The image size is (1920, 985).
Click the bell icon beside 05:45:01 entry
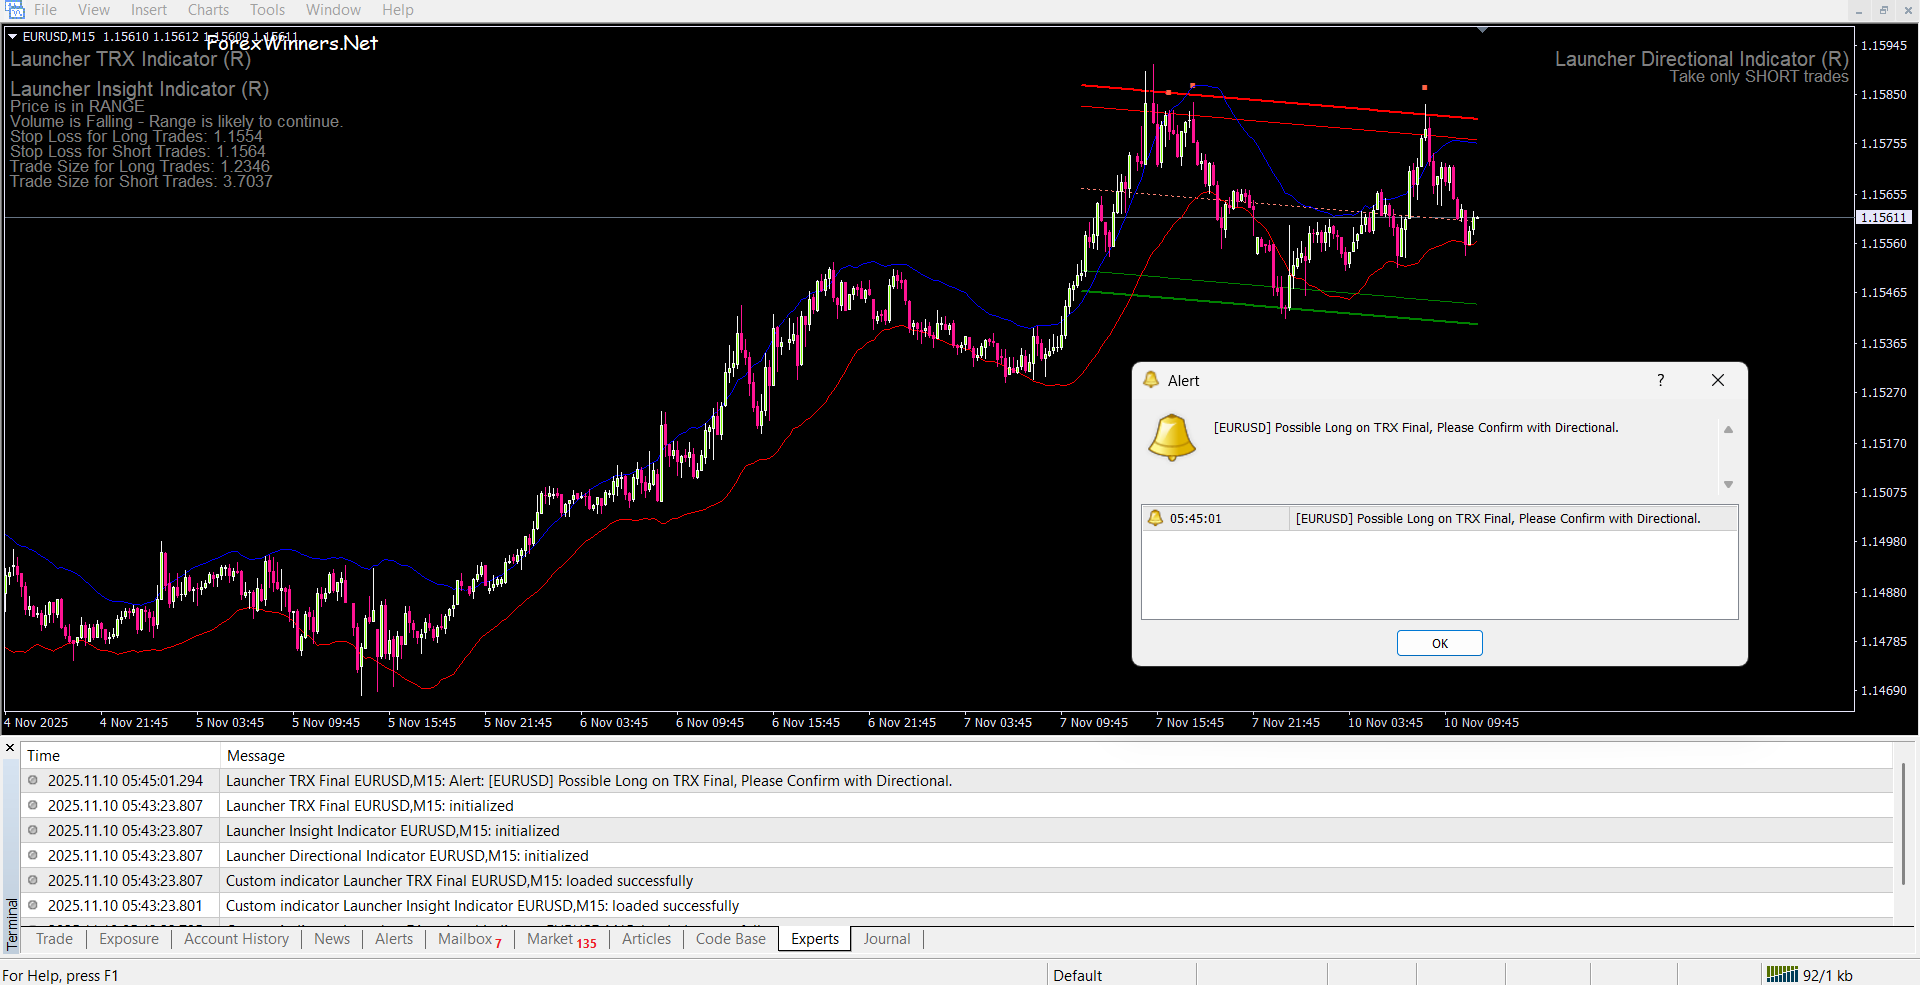pyautogui.click(x=1155, y=518)
